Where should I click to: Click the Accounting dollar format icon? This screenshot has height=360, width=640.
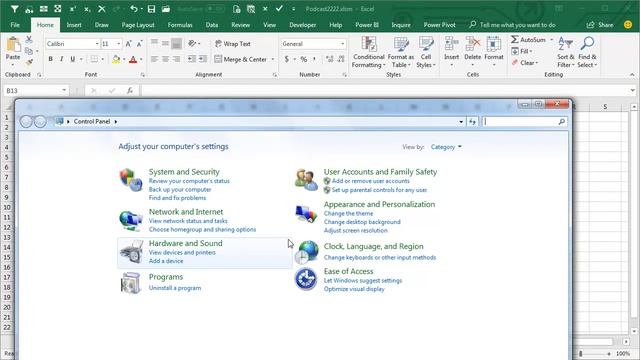(287, 60)
